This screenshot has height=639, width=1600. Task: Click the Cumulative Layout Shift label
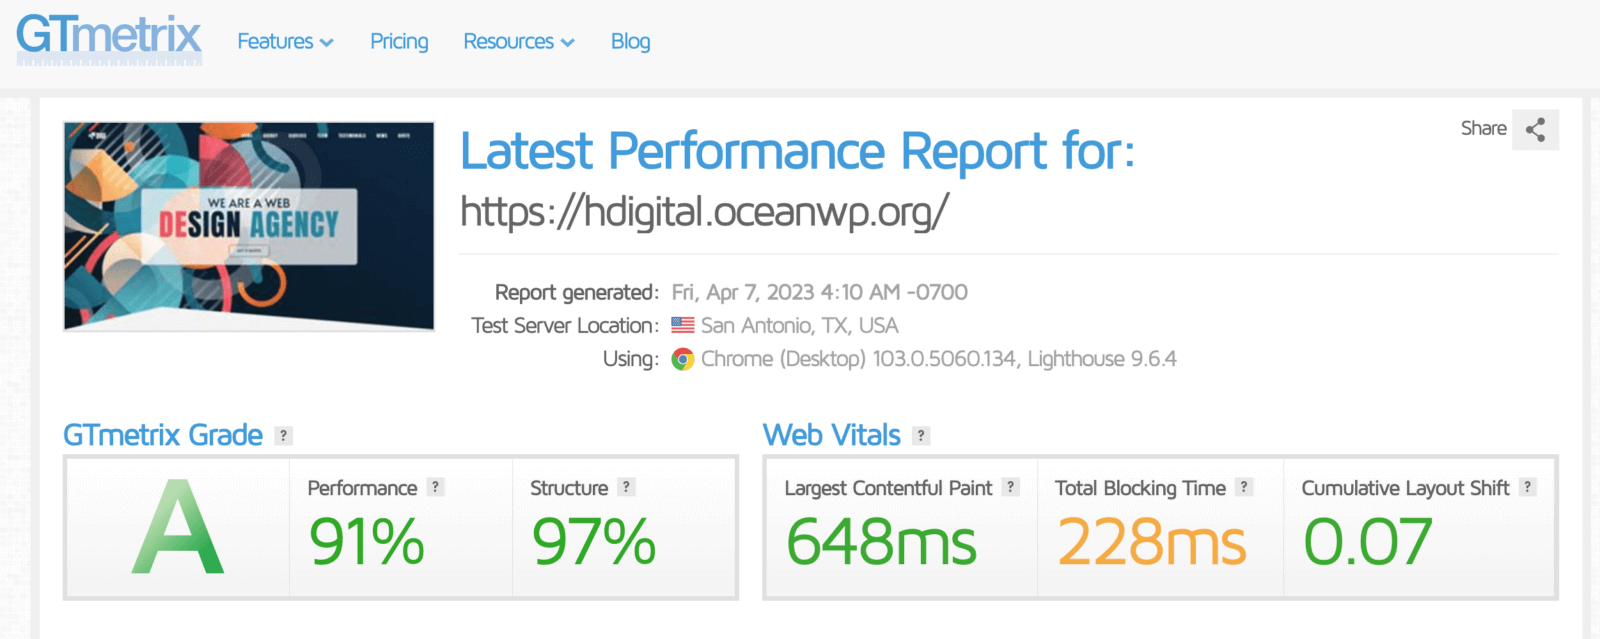[1405, 488]
